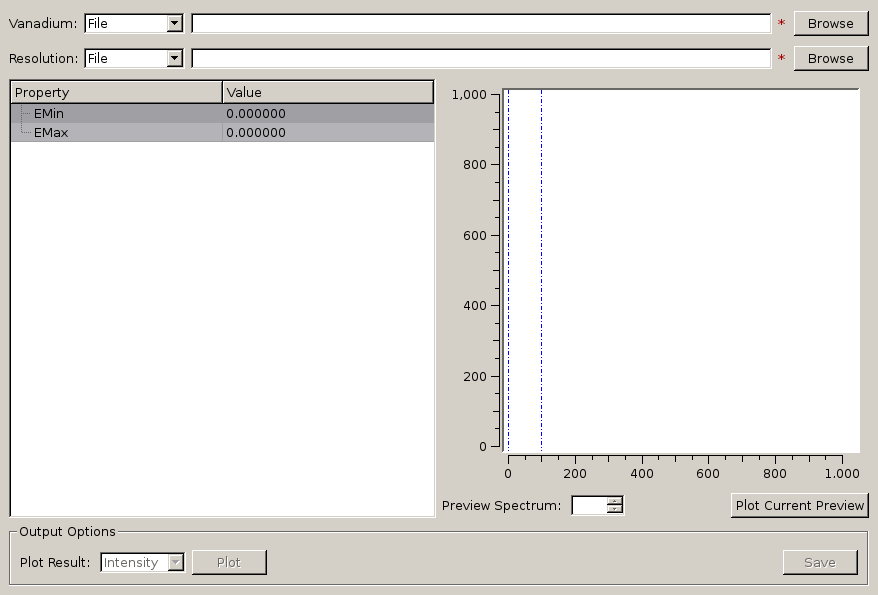This screenshot has width=878, height=595.
Task: Open the Vanadium source type dropdown
Action: click(x=134, y=23)
